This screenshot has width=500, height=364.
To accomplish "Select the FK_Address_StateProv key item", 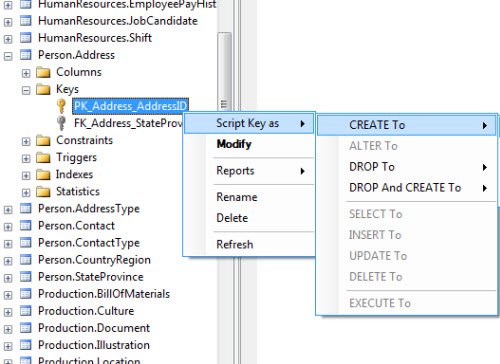I will [128, 123].
